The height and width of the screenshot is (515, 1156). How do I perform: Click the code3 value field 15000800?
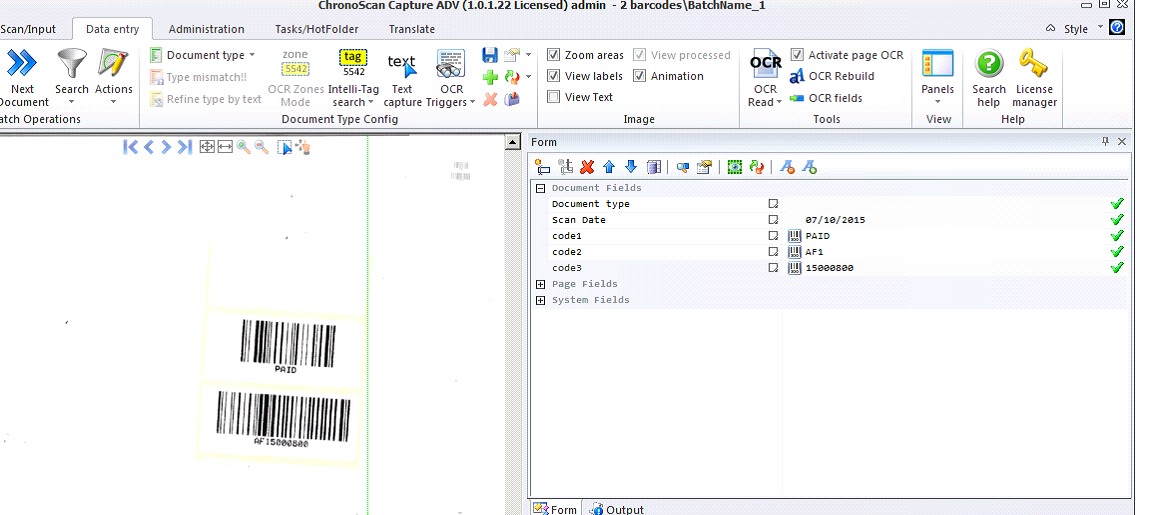[x=829, y=268]
